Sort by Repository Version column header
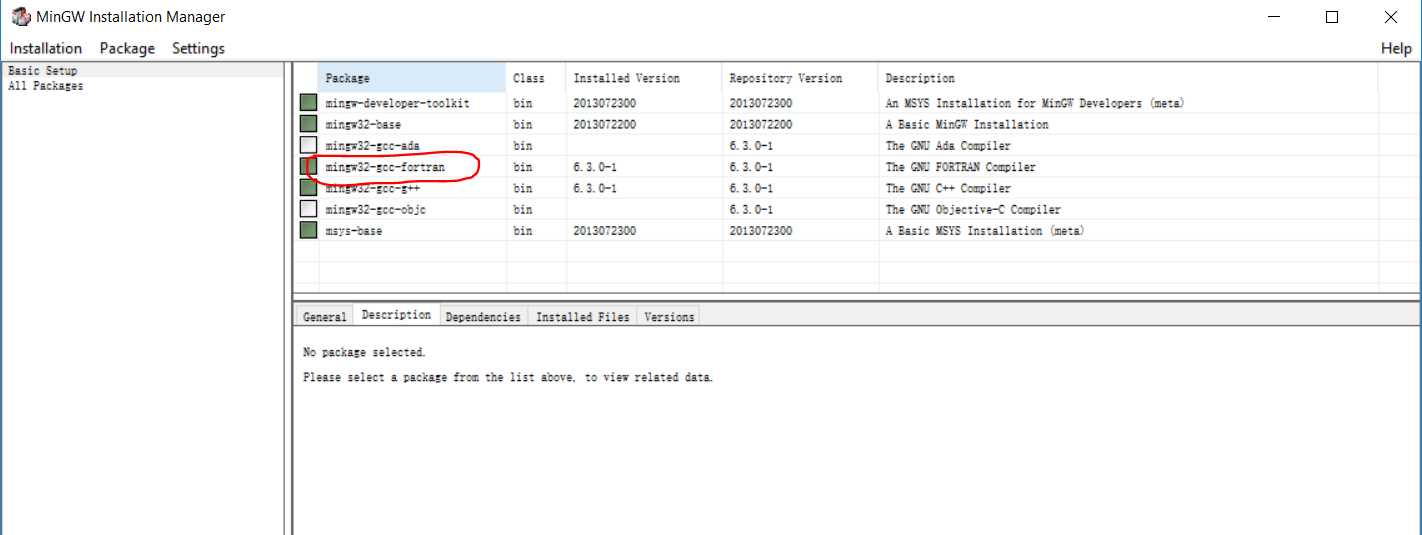This screenshot has height=535, width=1422. (800, 78)
